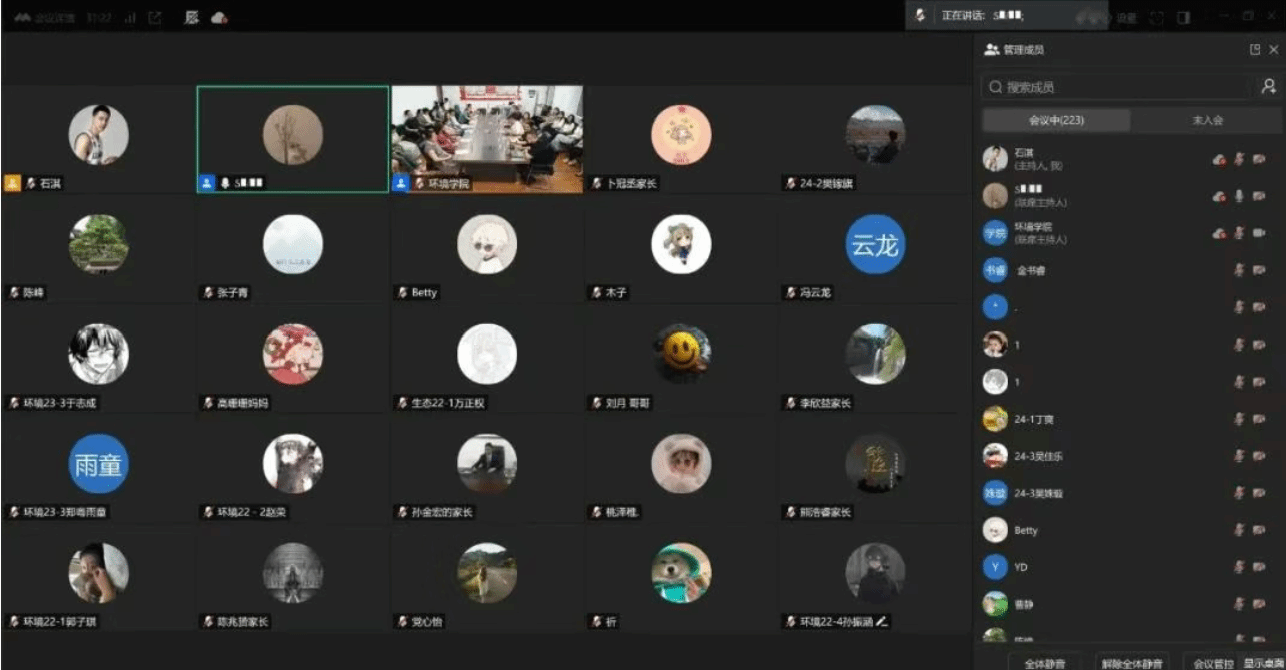Click the 解除全体静音 unmute all button
Image resolution: width=1286 pixels, height=670 pixels.
pos(1132,662)
